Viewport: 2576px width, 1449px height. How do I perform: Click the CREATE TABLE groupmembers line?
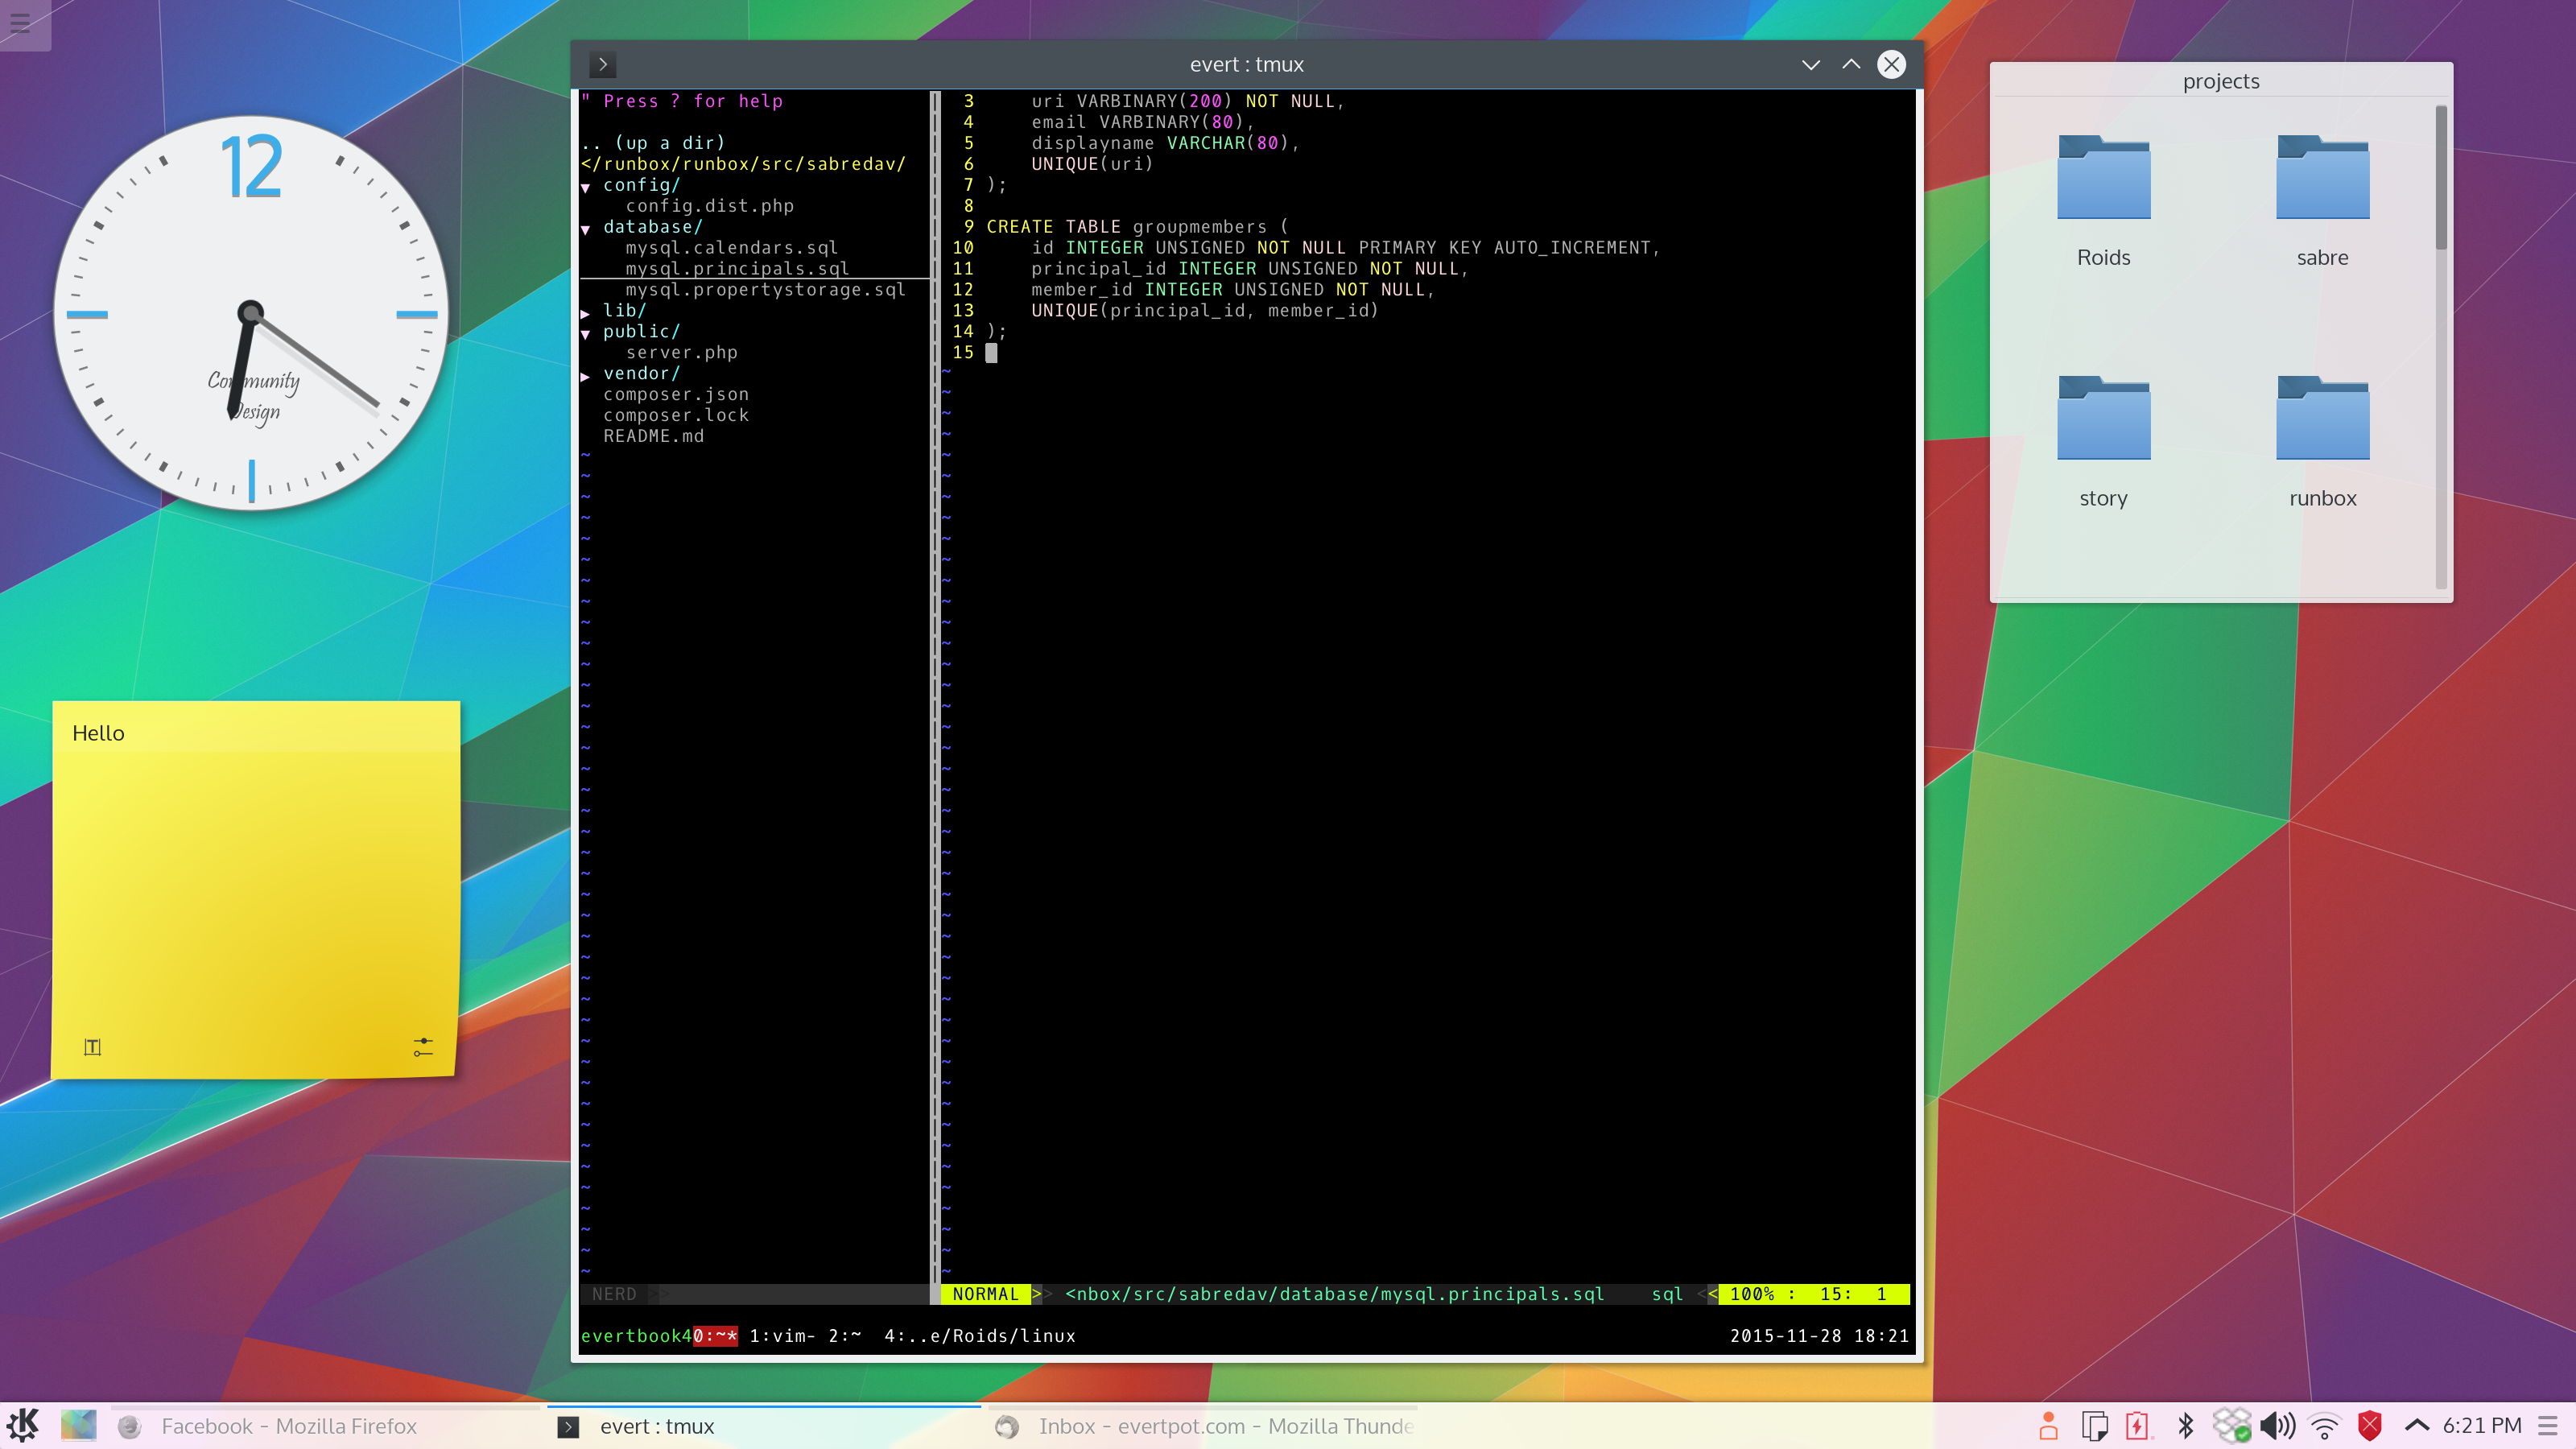[1137, 227]
